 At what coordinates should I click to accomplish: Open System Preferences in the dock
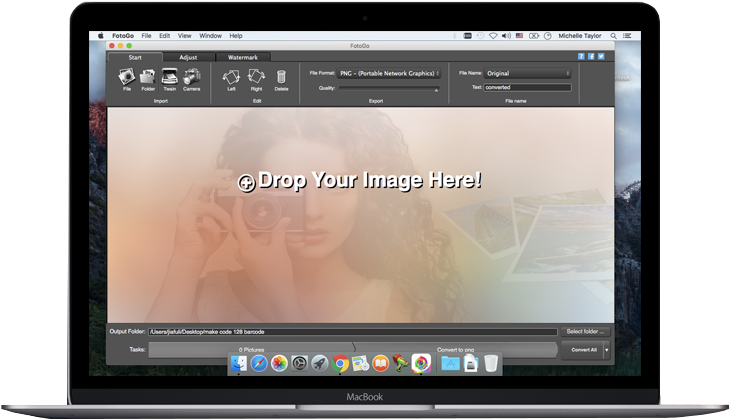[299, 363]
